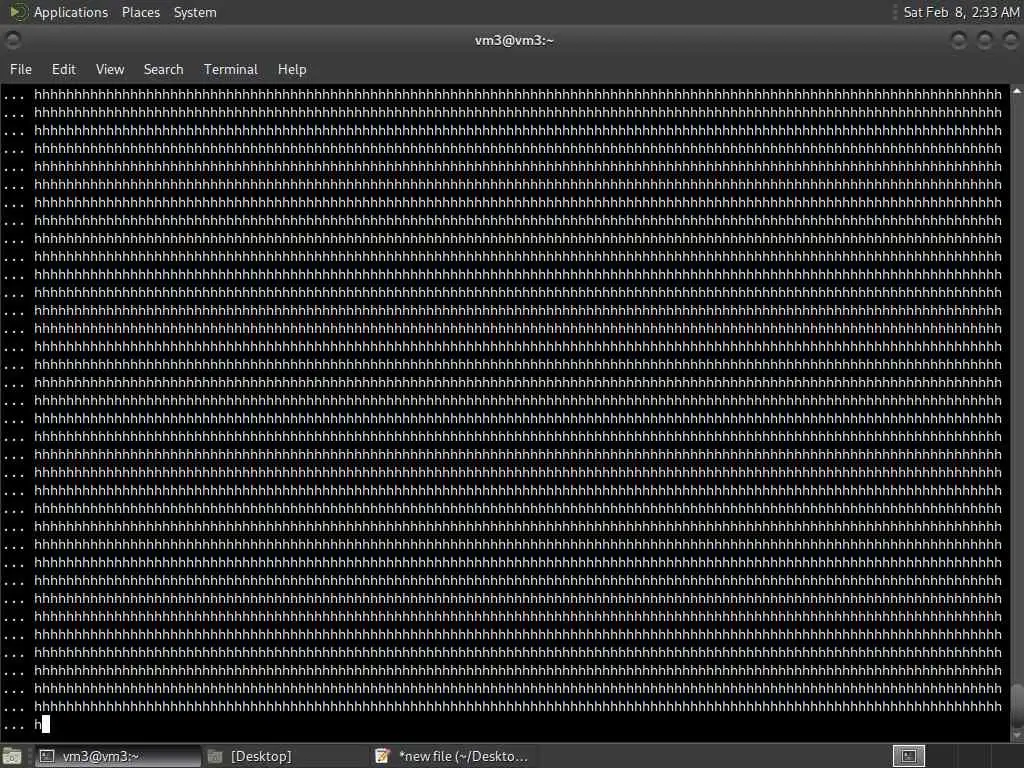Screen dimensions: 1024x768
Task: Open the Terminal menu
Action: (x=231, y=69)
